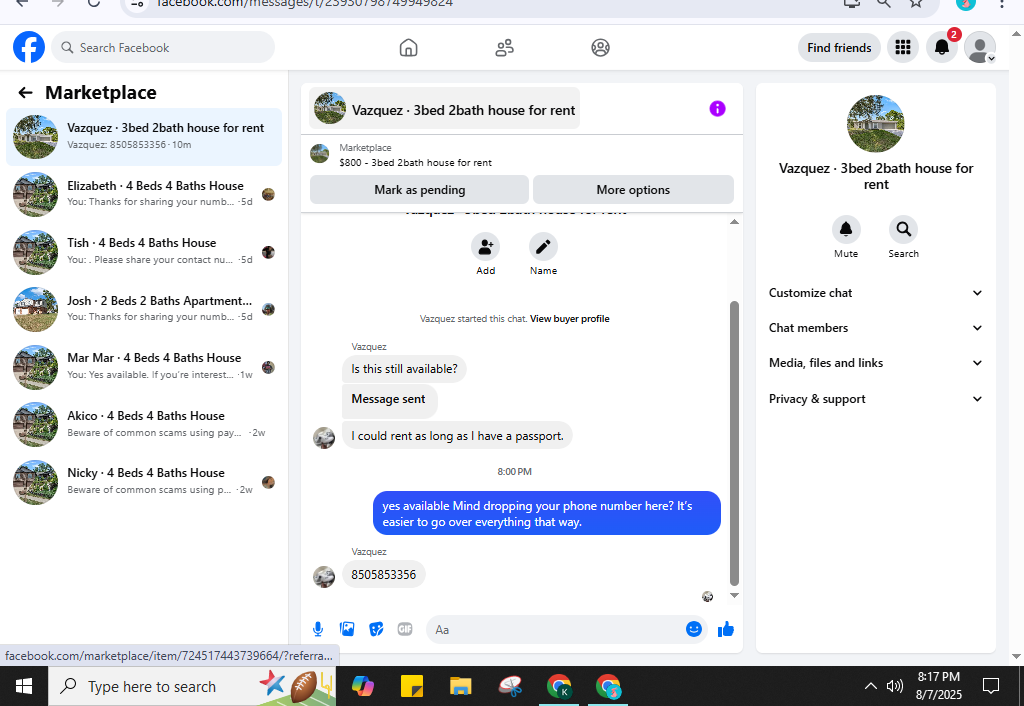Open the Akico 4 Beds 4 Baths conversation
1024x706 pixels.
click(144, 424)
